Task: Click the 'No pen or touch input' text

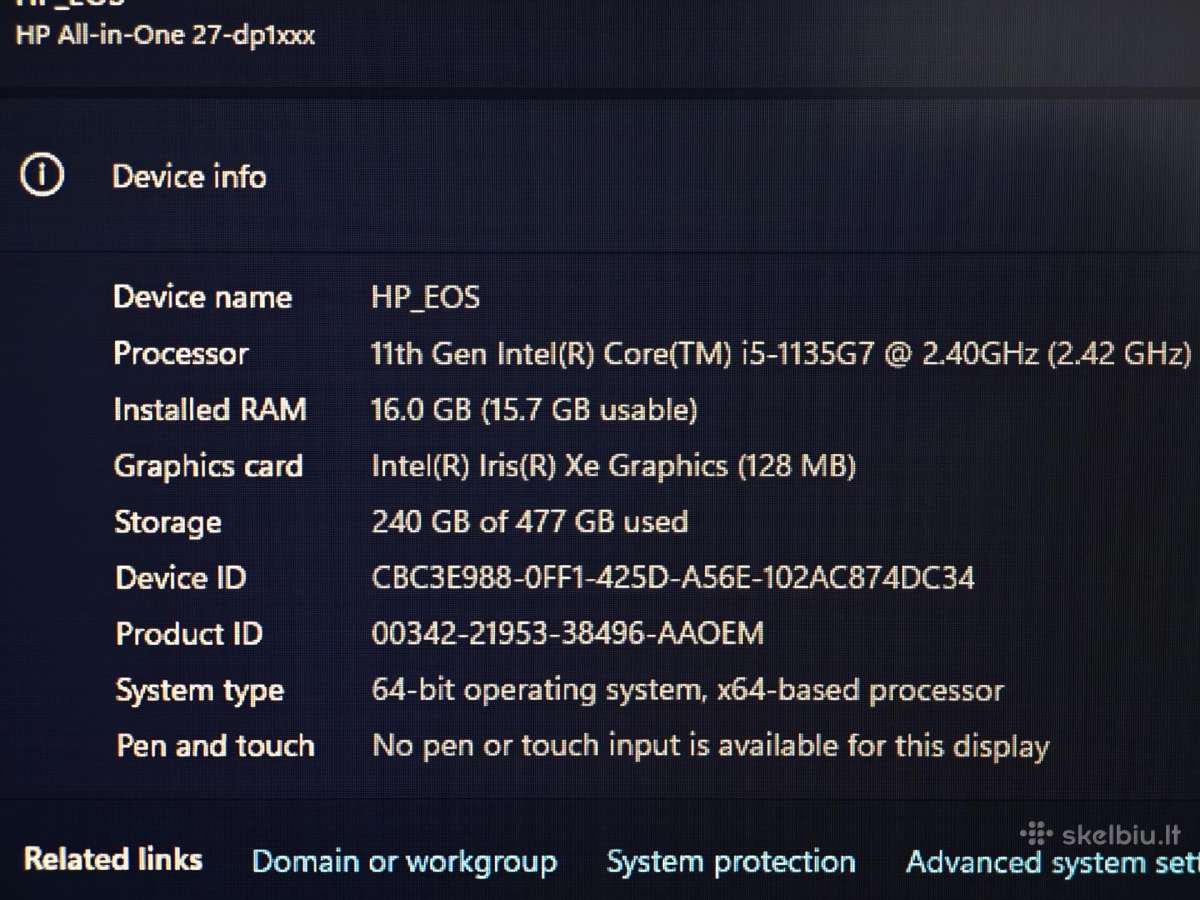Action: click(x=710, y=746)
